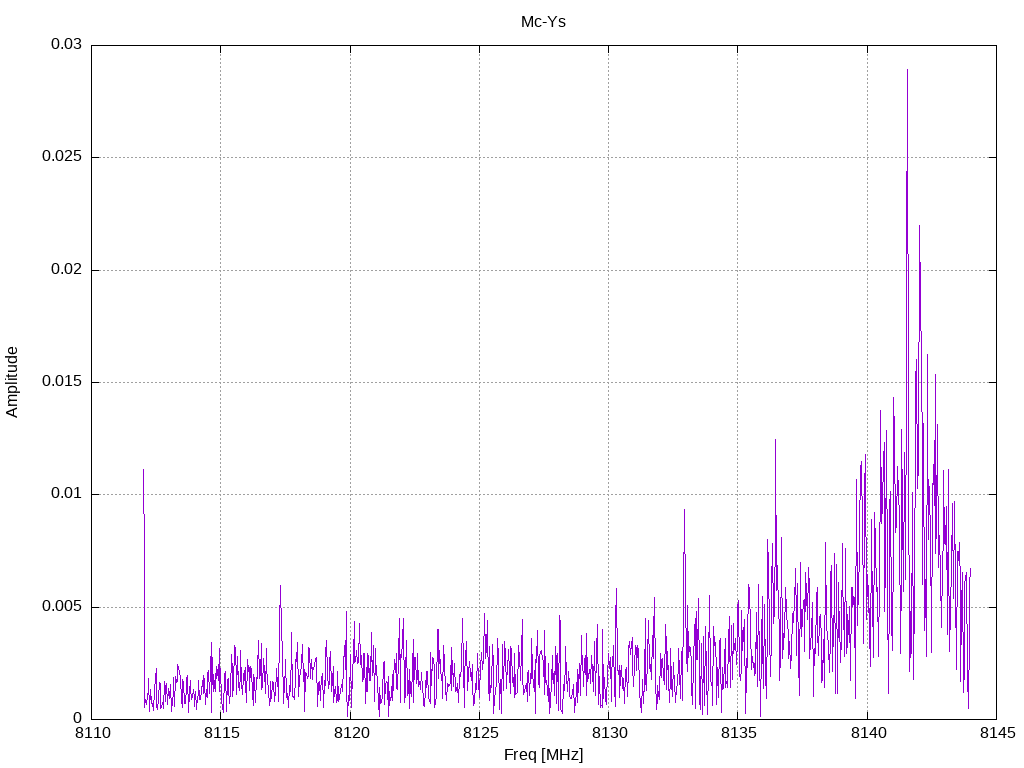The image size is (1024, 768).
Task: Click the x-axis tick label 8125
Action: tap(480, 733)
